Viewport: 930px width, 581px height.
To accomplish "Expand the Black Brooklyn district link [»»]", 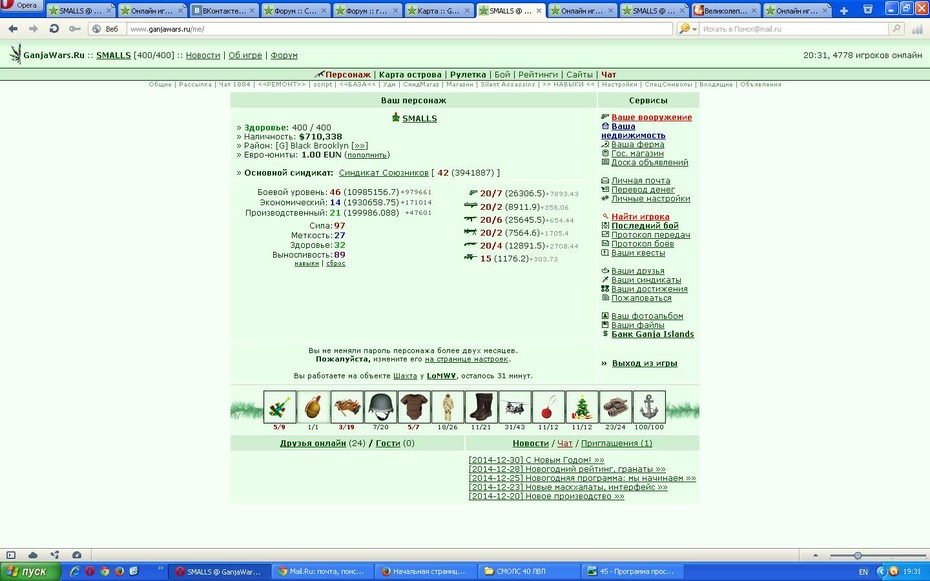I will coord(359,146).
